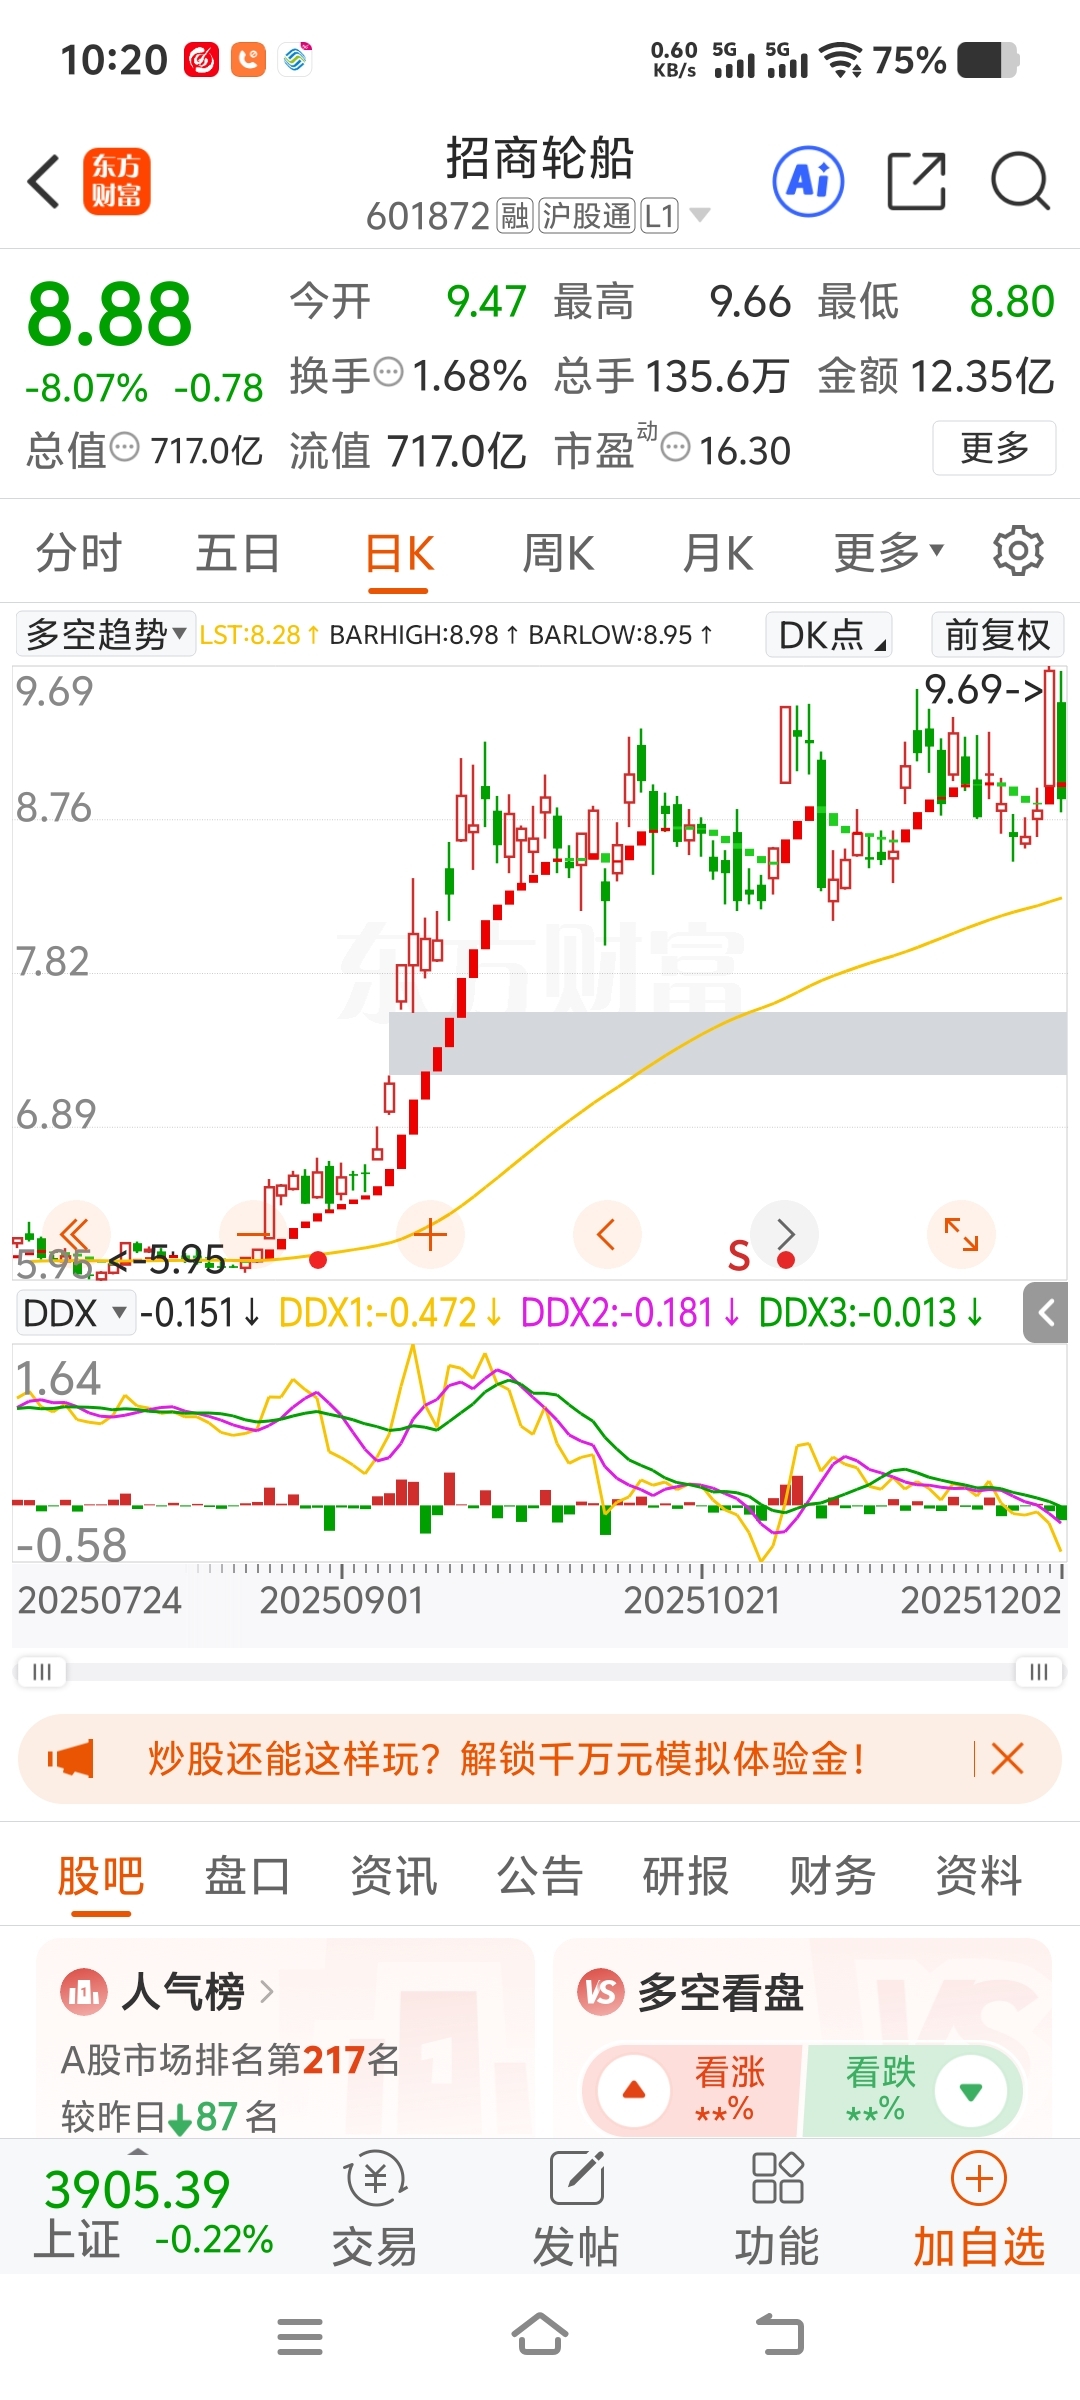The height and width of the screenshot is (2400, 1080).
Task: Tap the 多空看盘 VS icon
Action: click(600, 1992)
